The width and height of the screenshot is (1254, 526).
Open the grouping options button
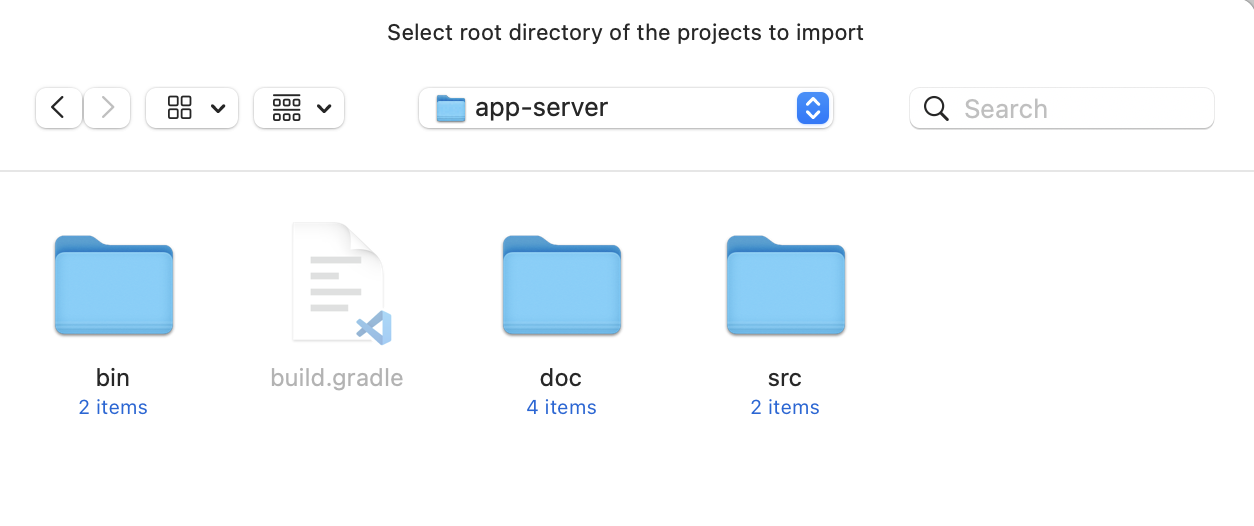click(x=299, y=108)
